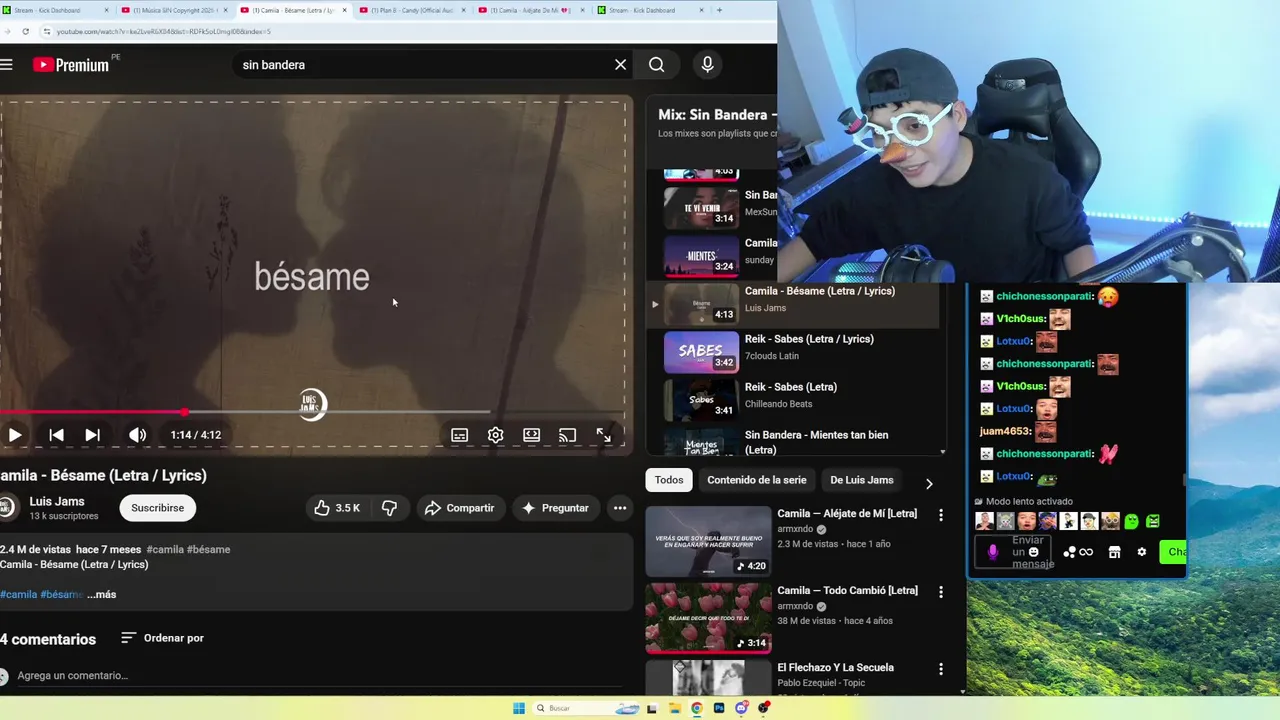
Task: Open 'Camila — Aléjate de Mí' thumbnail
Action: [x=708, y=541]
